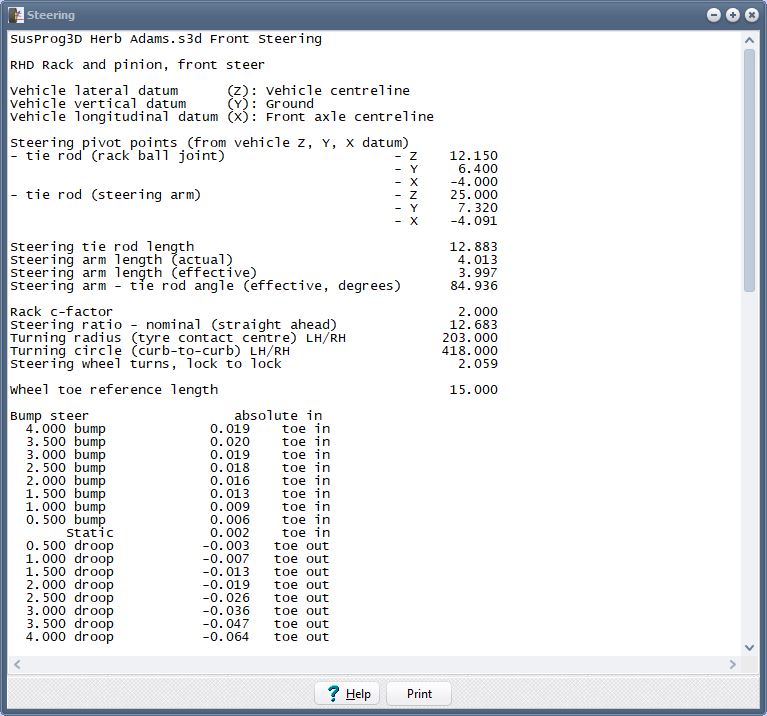This screenshot has height=716, width=767.
Task: Click the vertical scrollbar thumb
Action: coord(750,170)
